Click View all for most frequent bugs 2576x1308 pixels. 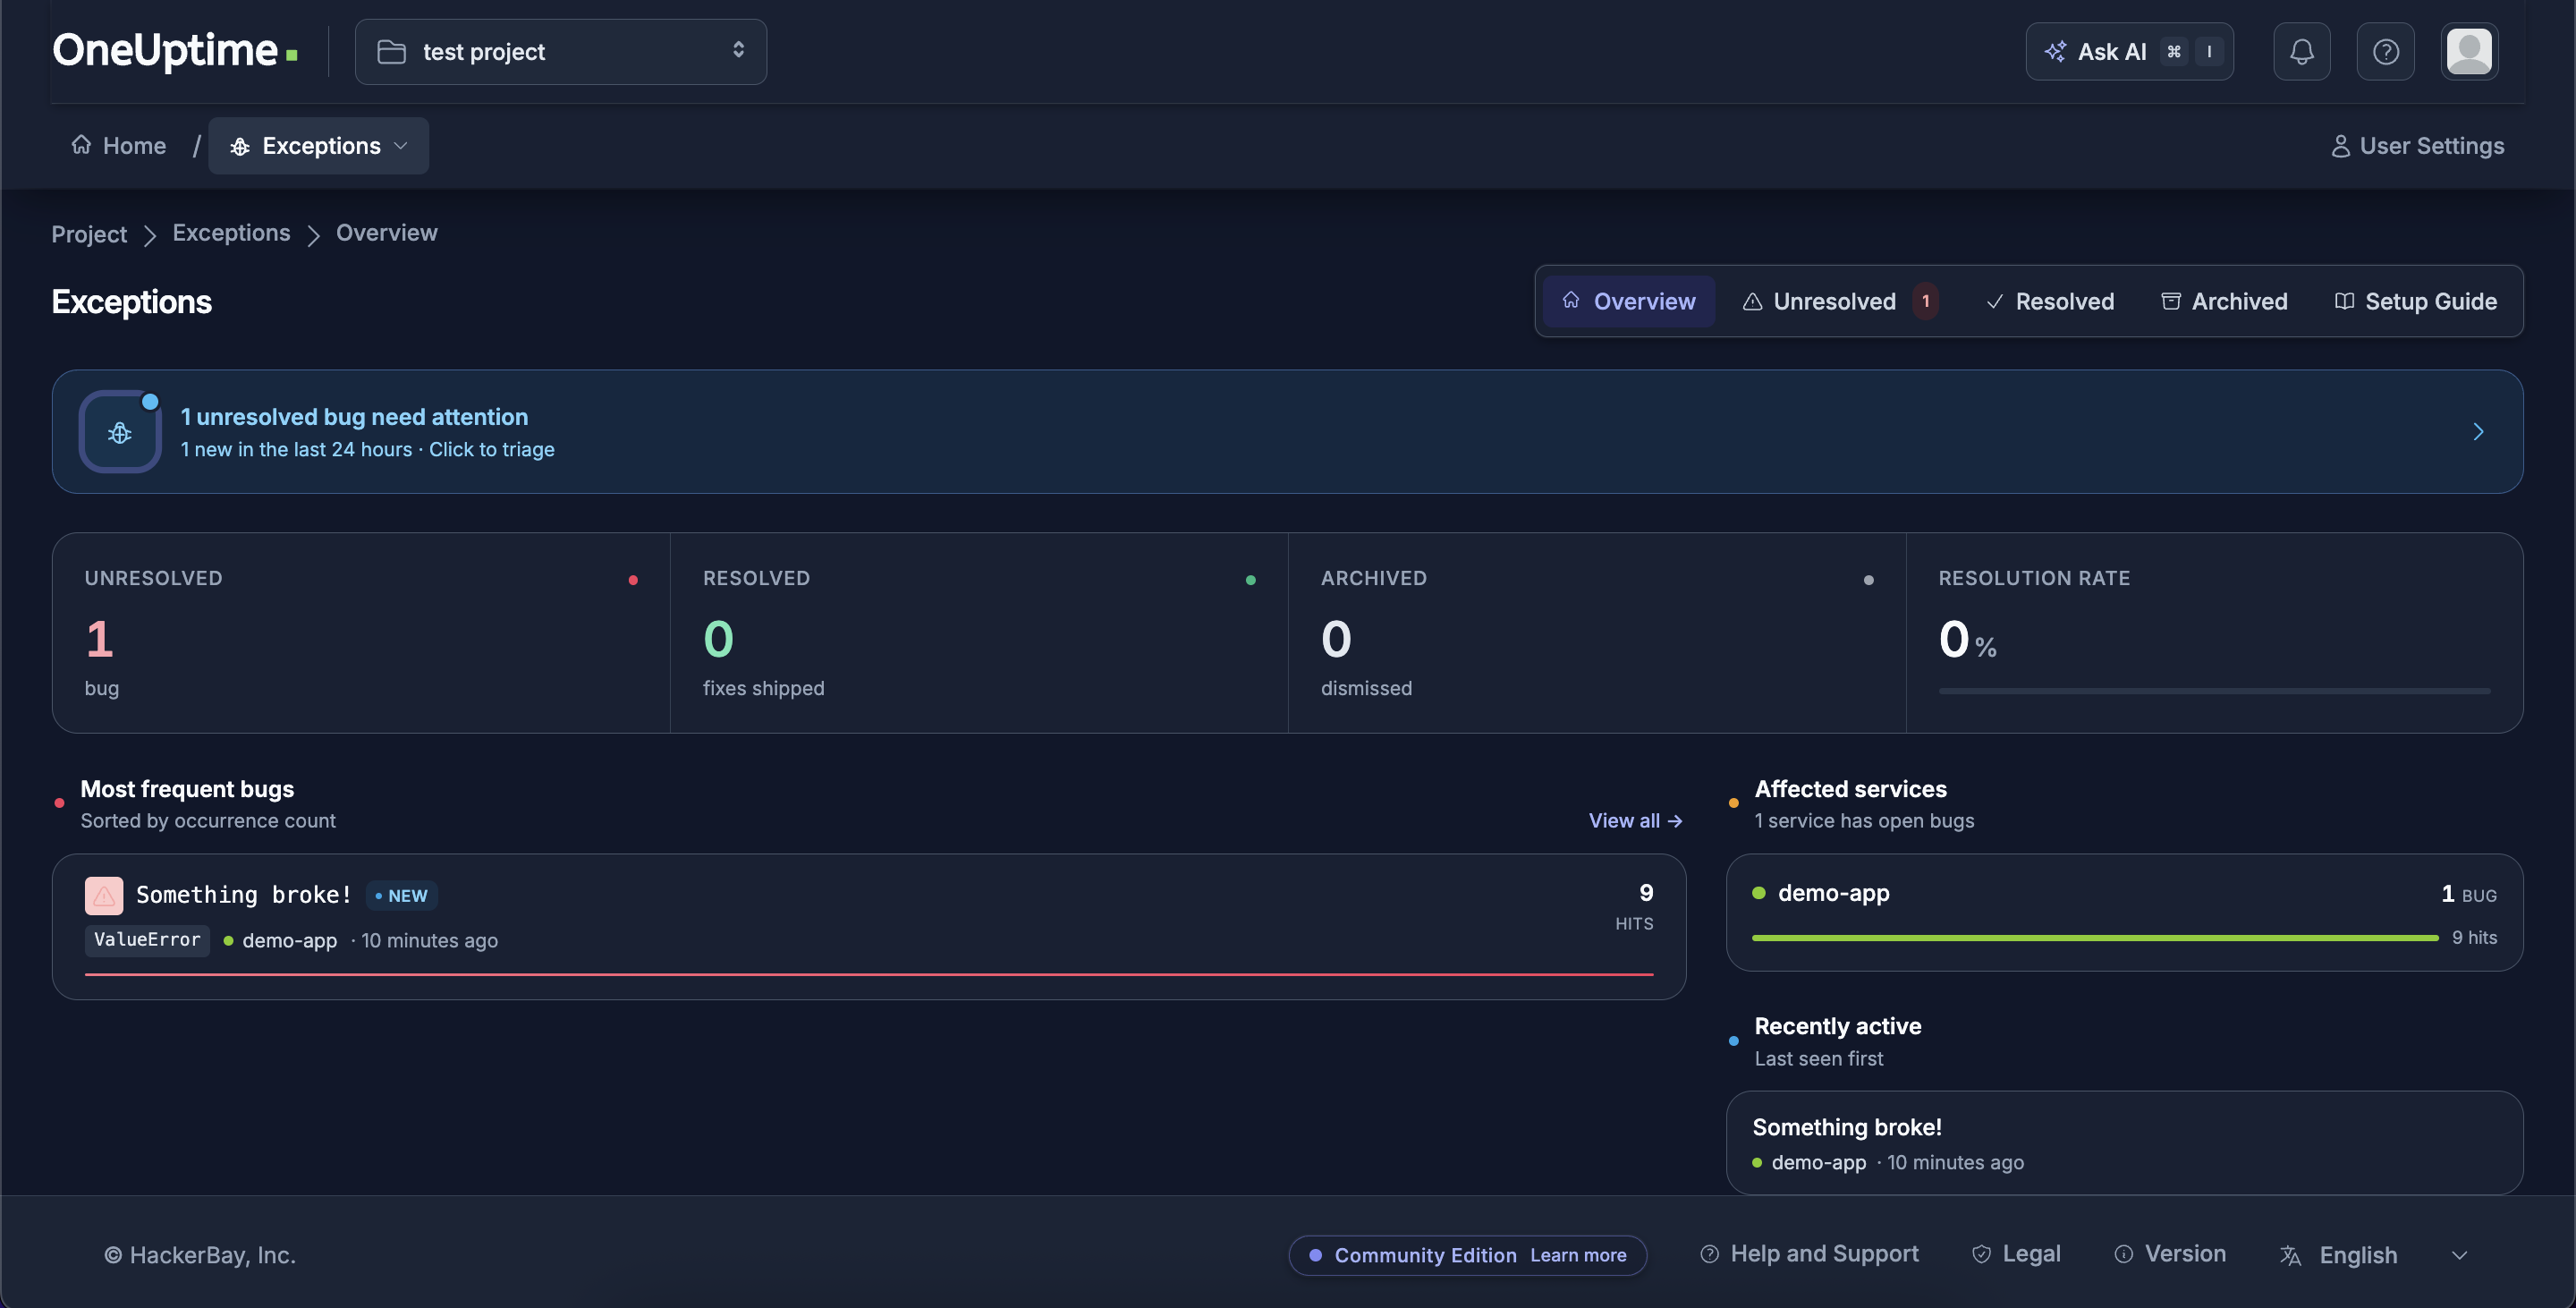pos(1635,820)
